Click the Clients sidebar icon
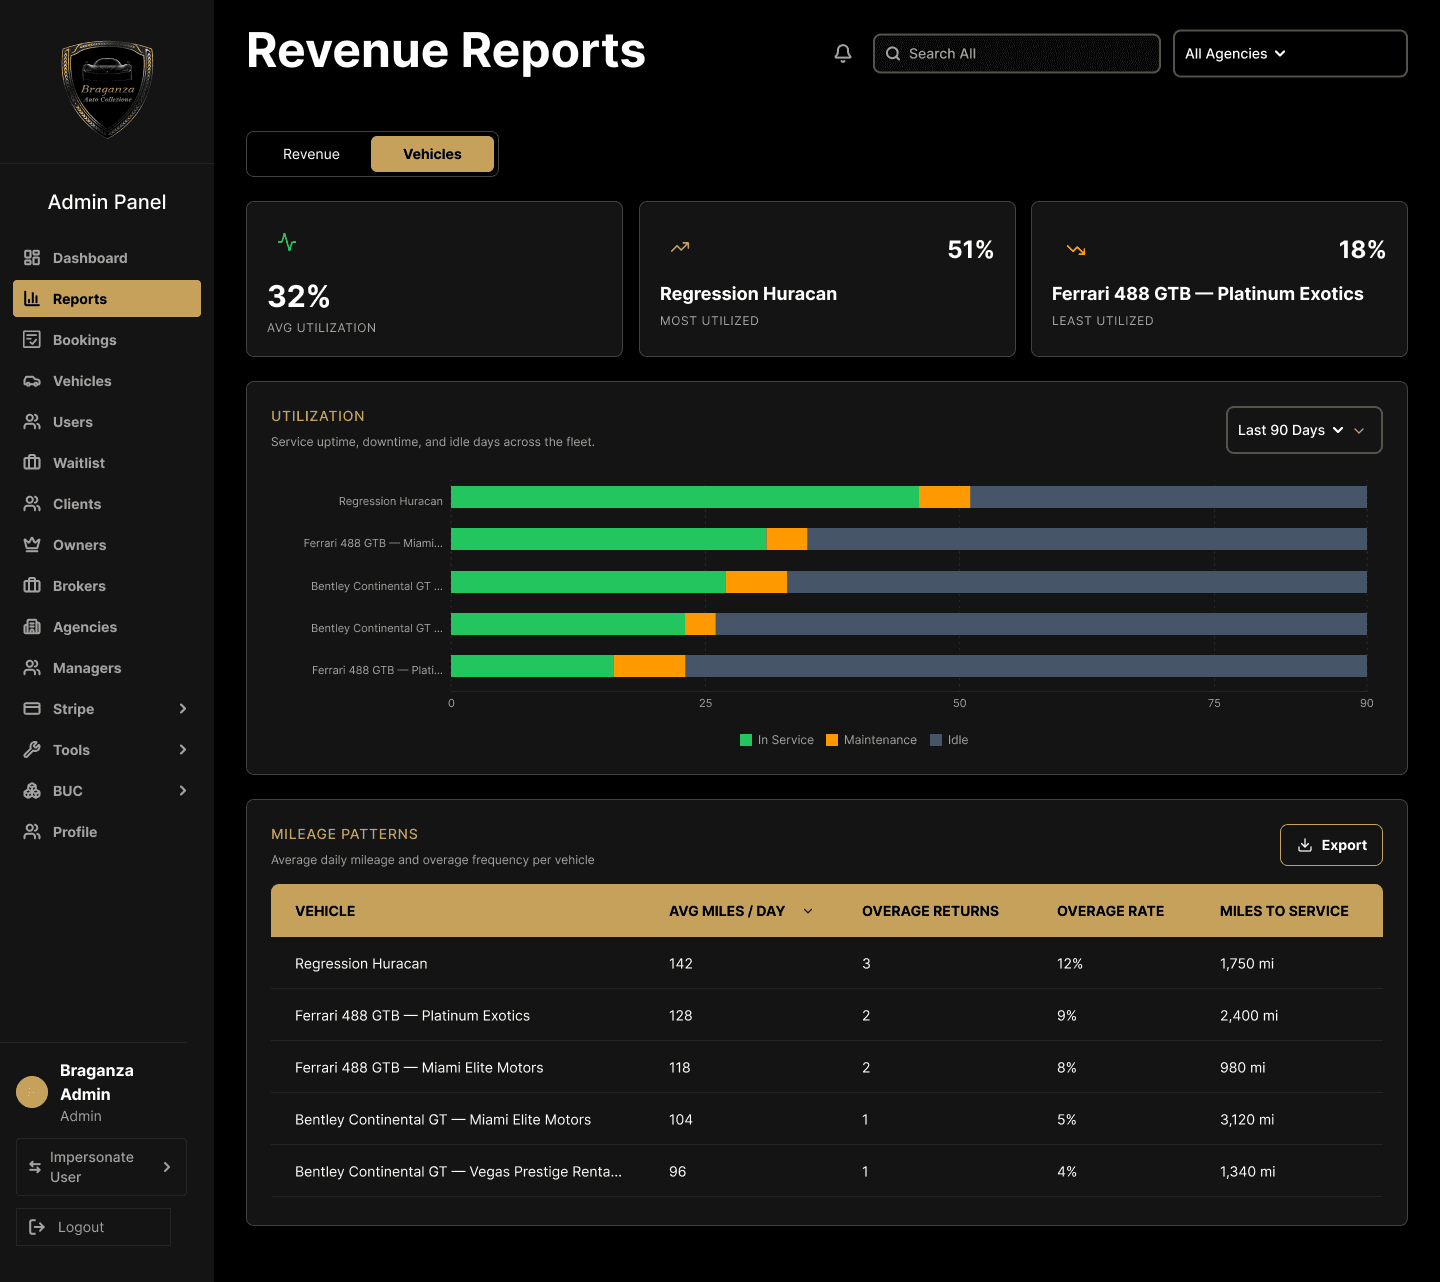The height and width of the screenshot is (1282, 1440). coord(32,504)
